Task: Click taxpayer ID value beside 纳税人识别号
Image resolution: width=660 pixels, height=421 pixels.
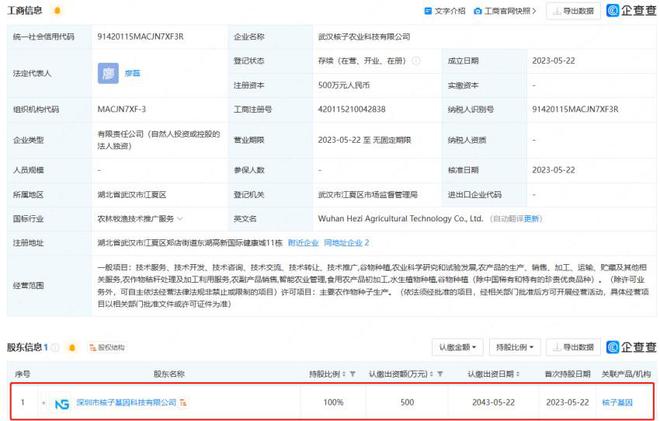Action: coord(575,109)
